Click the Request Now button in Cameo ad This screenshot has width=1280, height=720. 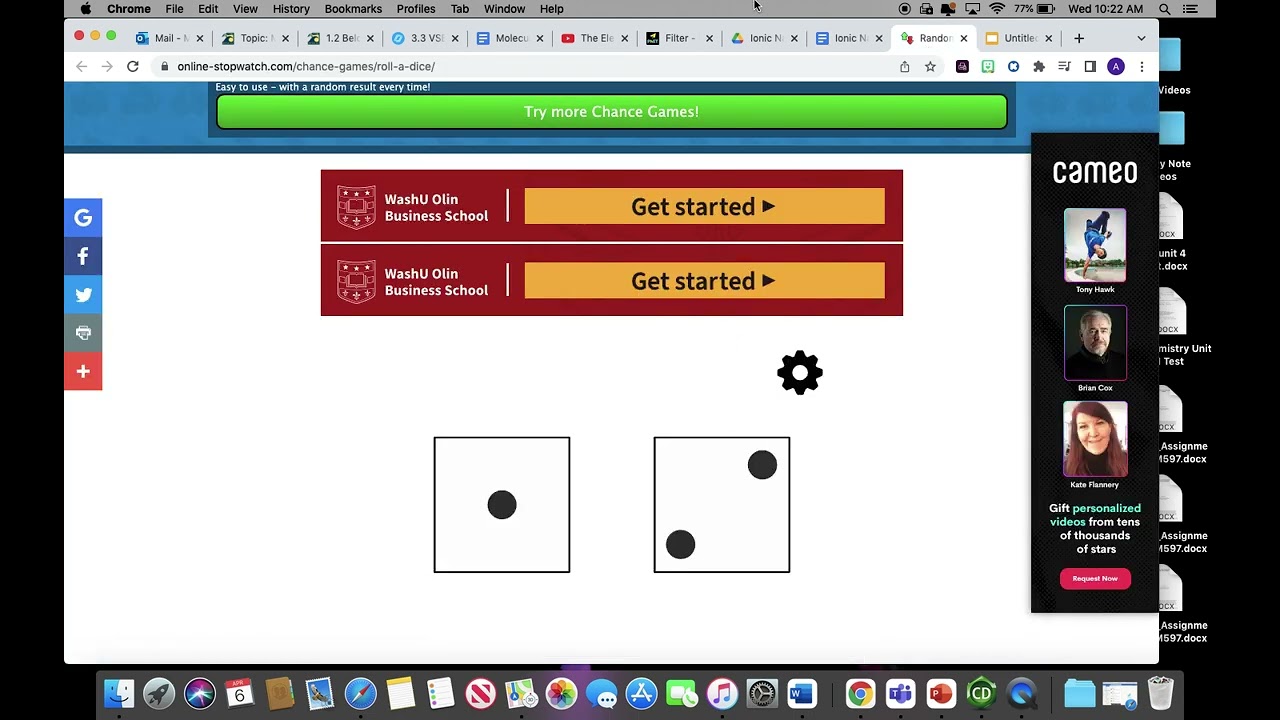pyautogui.click(x=1095, y=578)
